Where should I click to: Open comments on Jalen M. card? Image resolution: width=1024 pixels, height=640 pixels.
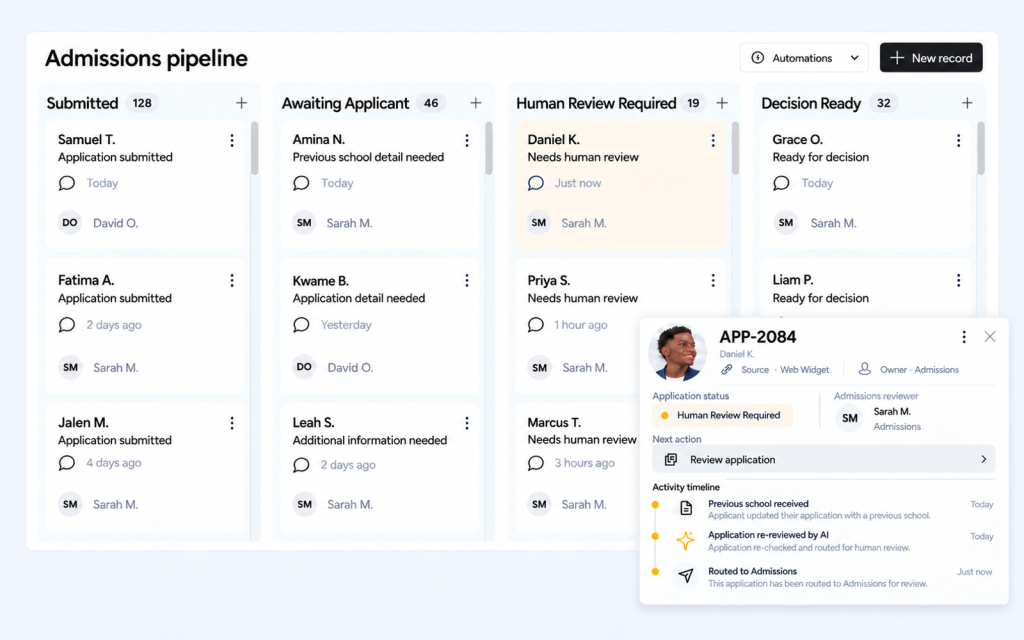pos(67,463)
